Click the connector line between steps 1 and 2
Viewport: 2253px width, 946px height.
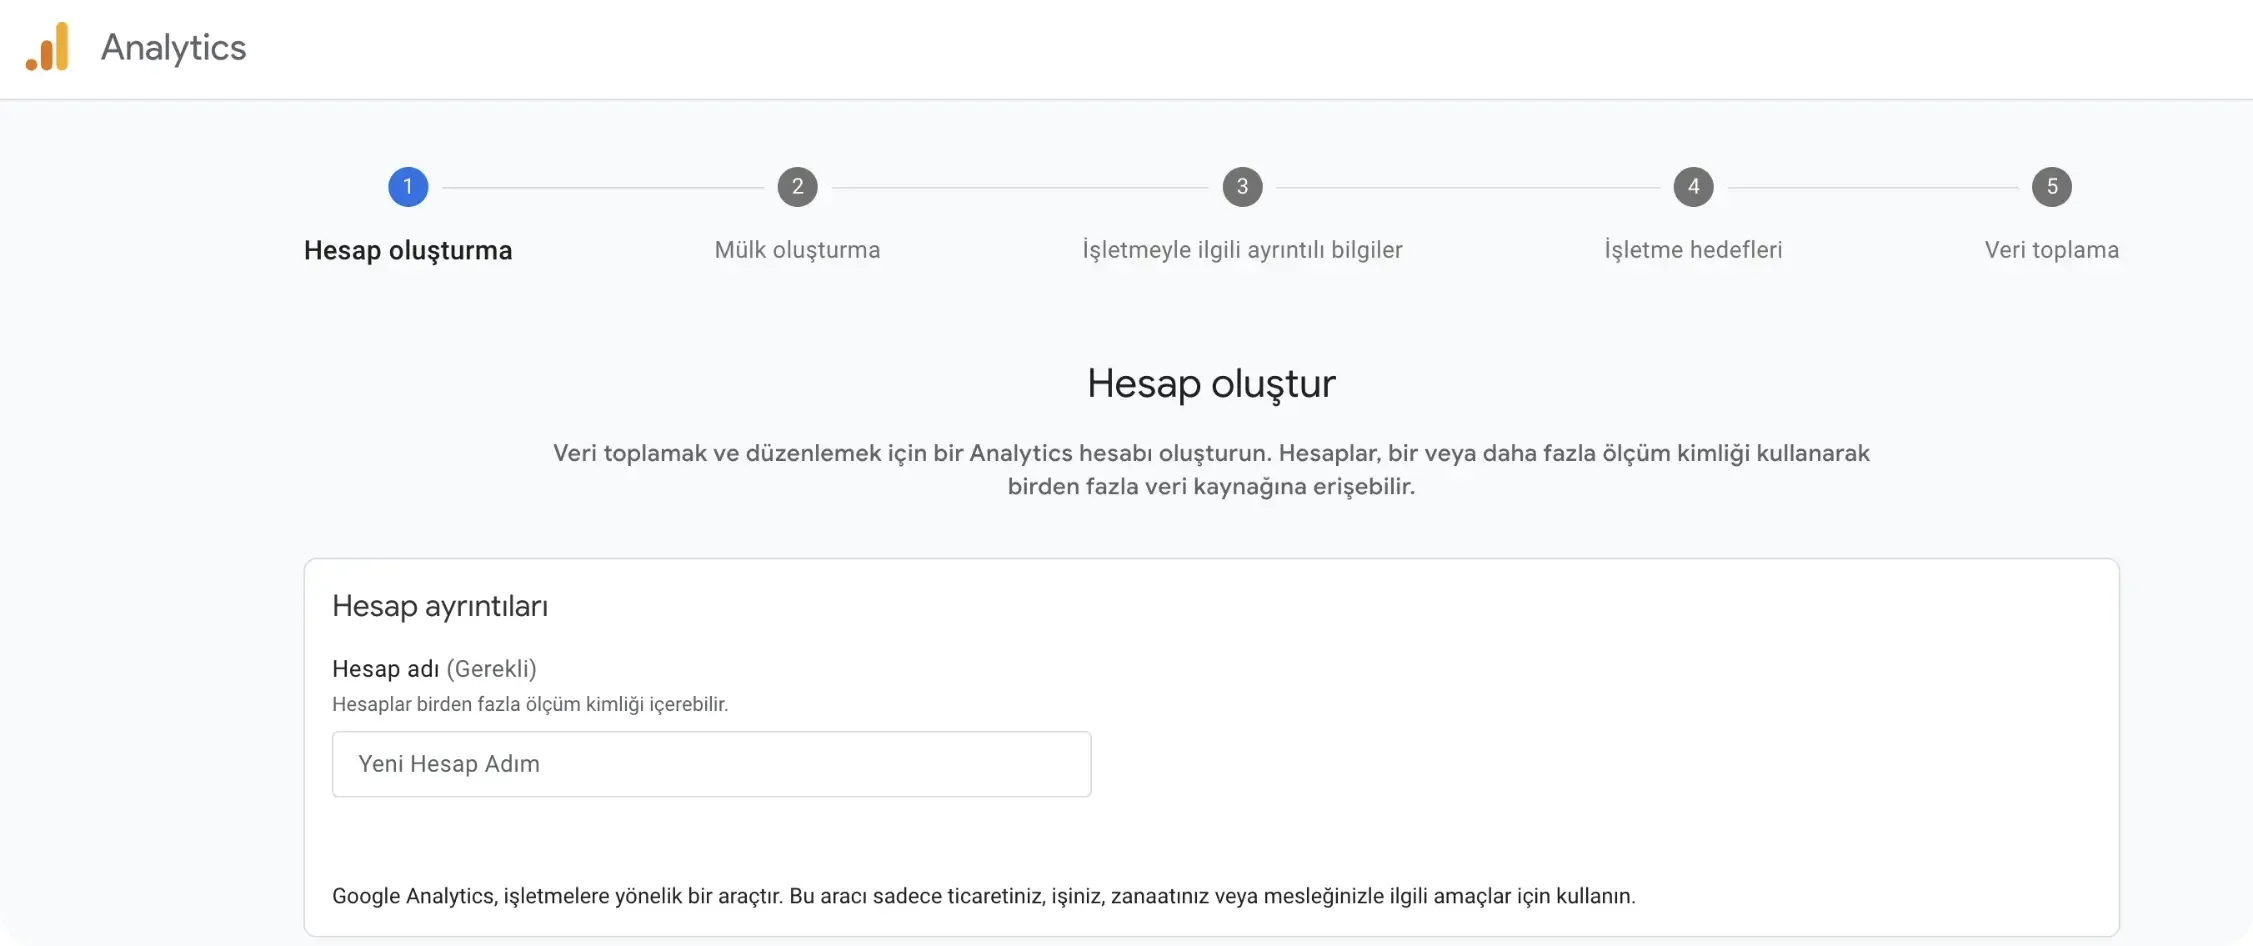tap(603, 187)
